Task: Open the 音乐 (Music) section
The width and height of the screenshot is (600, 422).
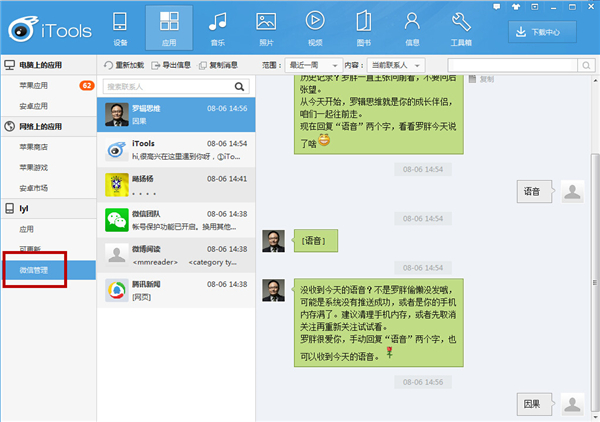Action: [x=218, y=28]
